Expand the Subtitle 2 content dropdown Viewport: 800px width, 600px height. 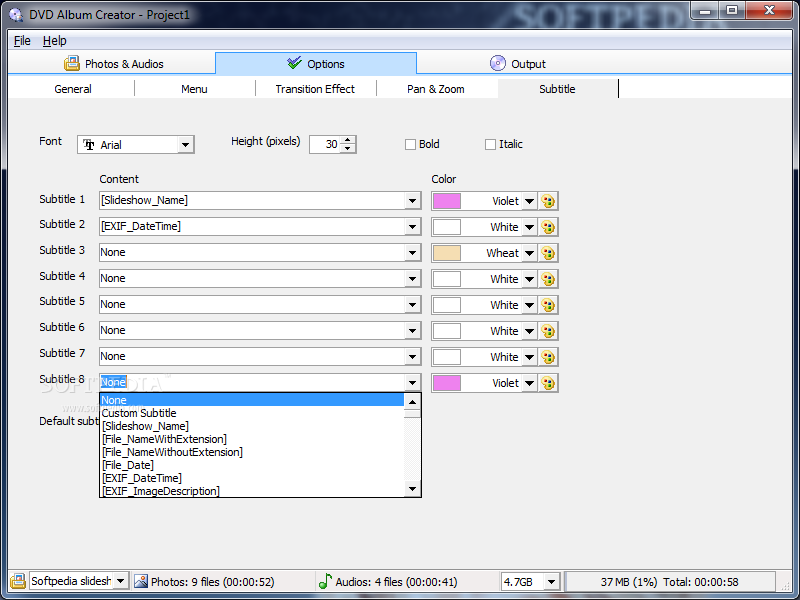click(412, 227)
